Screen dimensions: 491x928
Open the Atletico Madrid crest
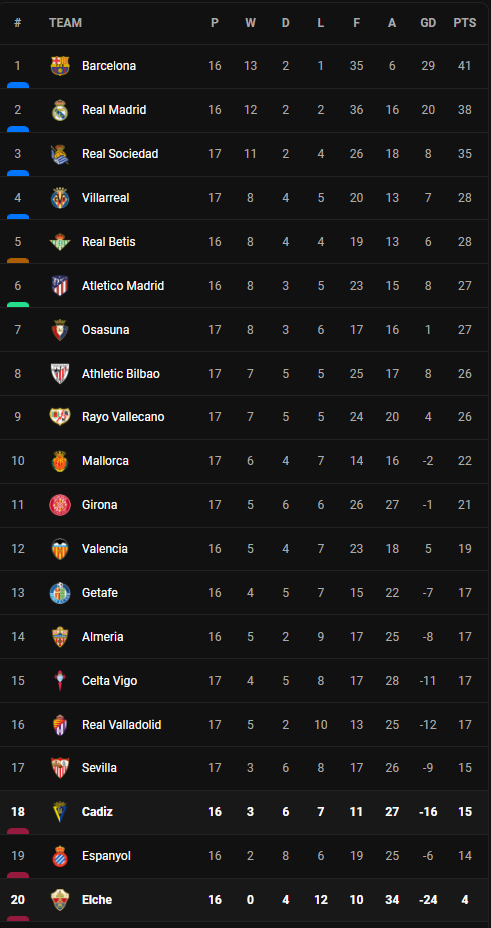point(60,286)
